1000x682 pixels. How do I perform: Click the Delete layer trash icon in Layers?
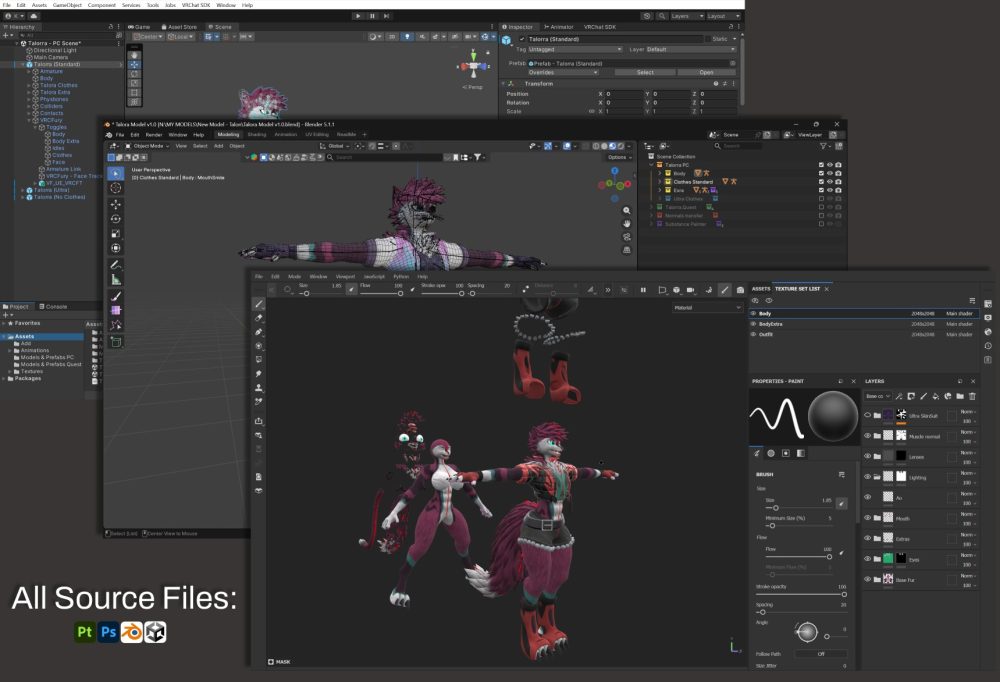(x=972, y=396)
